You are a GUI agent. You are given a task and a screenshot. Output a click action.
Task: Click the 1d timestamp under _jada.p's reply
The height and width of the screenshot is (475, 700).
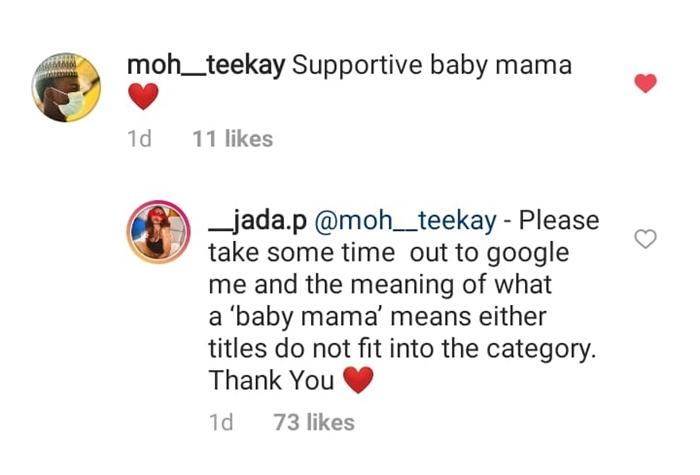pos(220,422)
